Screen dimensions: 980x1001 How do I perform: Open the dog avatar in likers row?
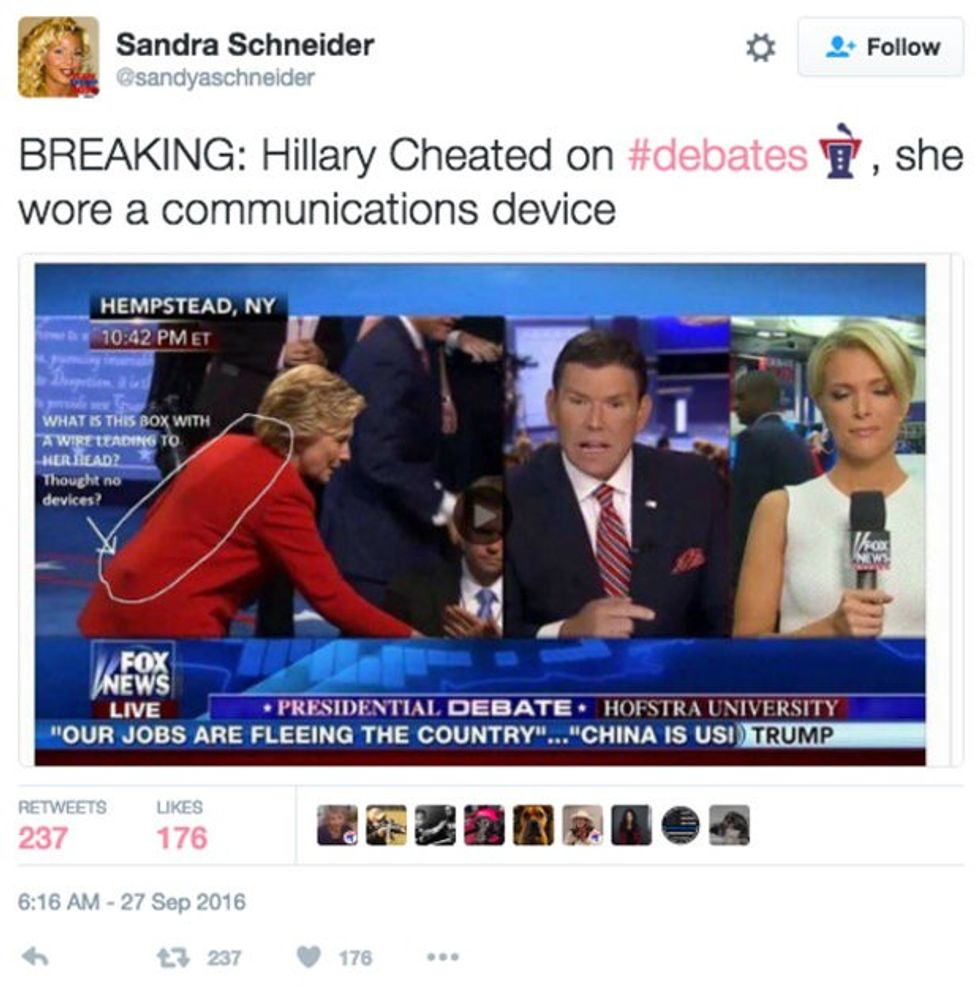click(x=533, y=825)
